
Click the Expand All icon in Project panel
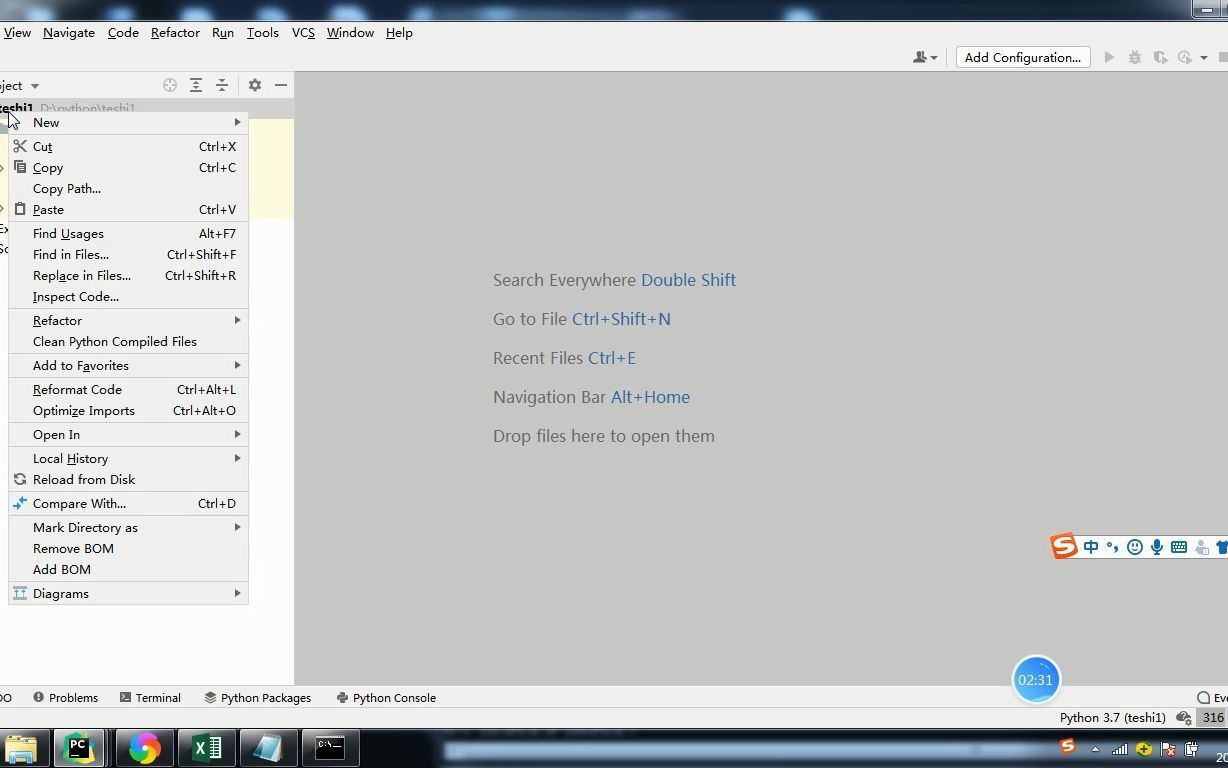(x=196, y=85)
